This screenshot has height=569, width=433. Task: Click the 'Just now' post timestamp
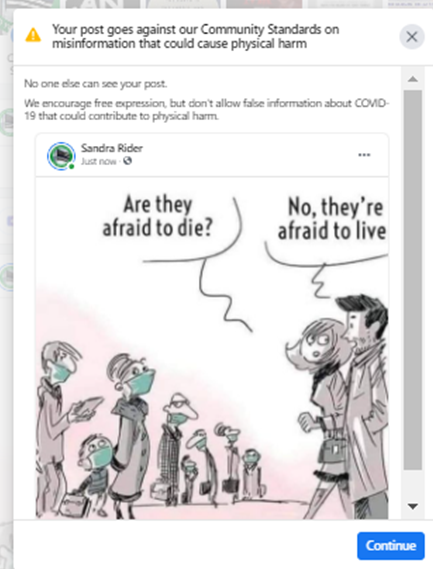(x=98, y=161)
